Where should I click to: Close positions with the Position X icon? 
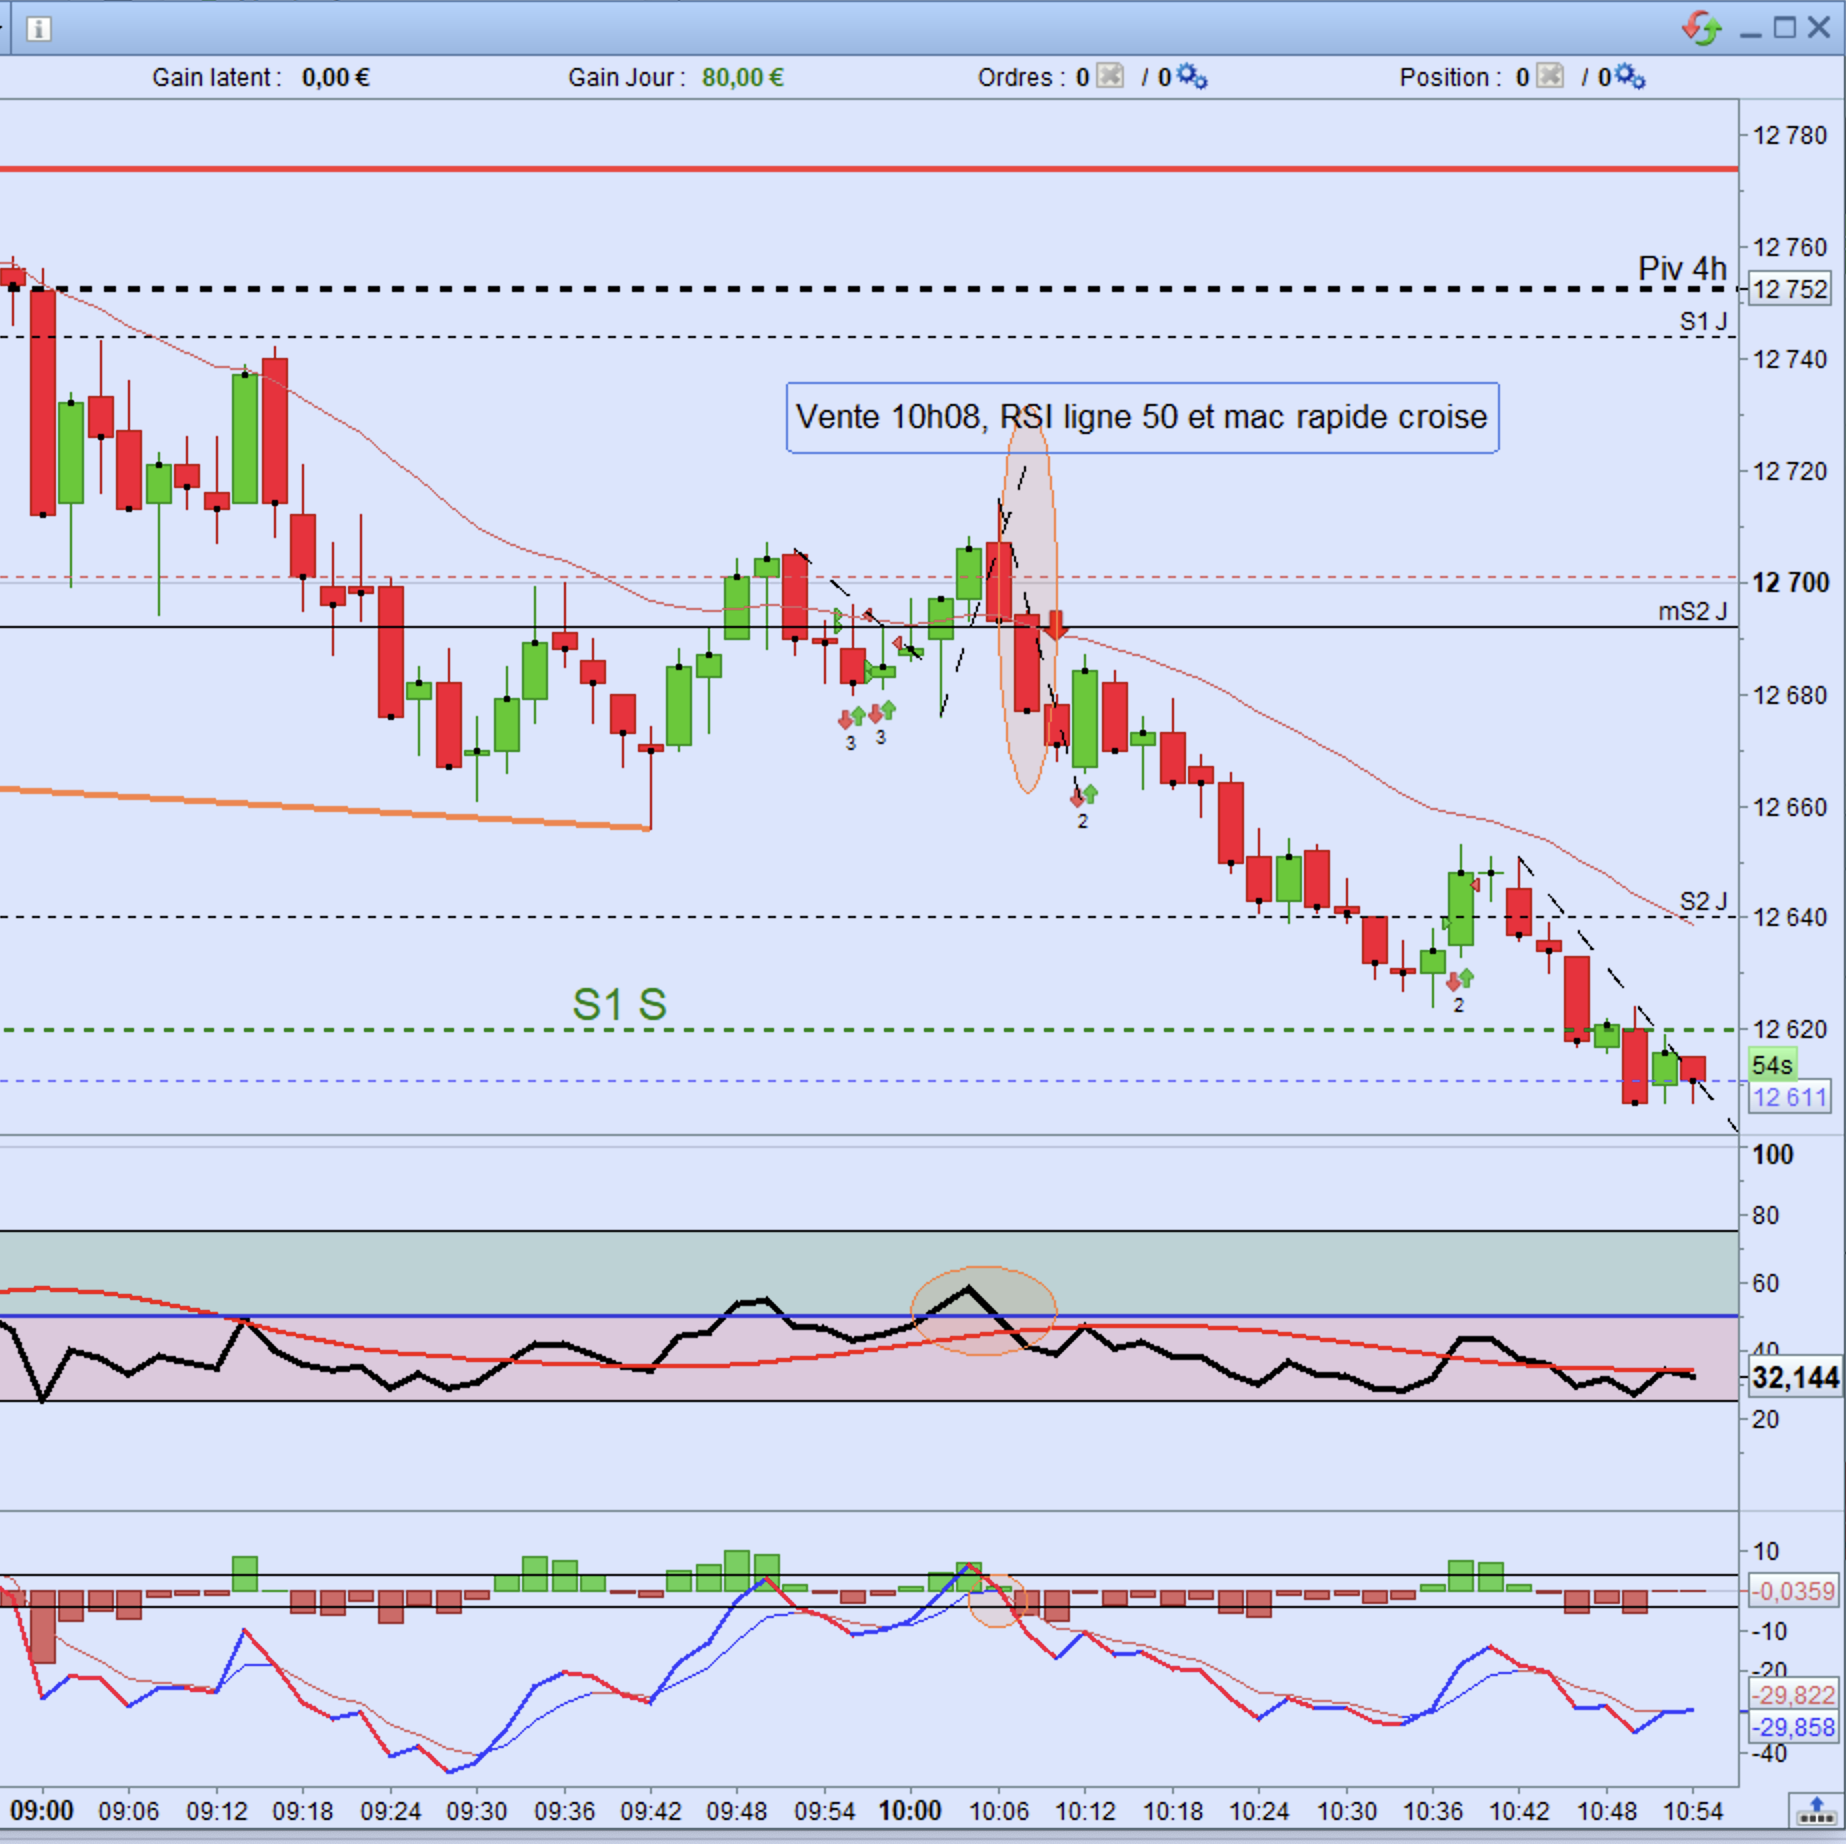point(1549,76)
